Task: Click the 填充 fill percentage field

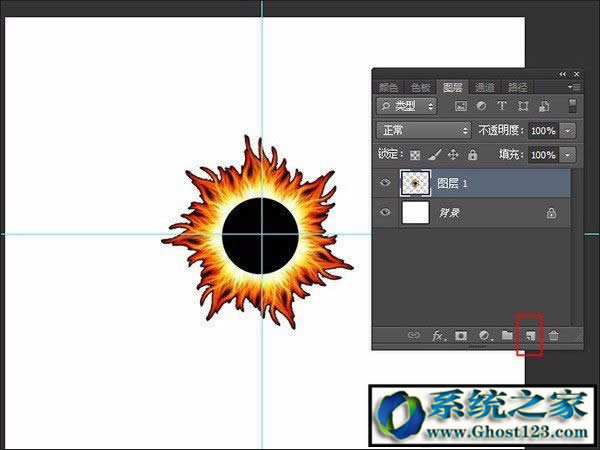Action: (542, 155)
